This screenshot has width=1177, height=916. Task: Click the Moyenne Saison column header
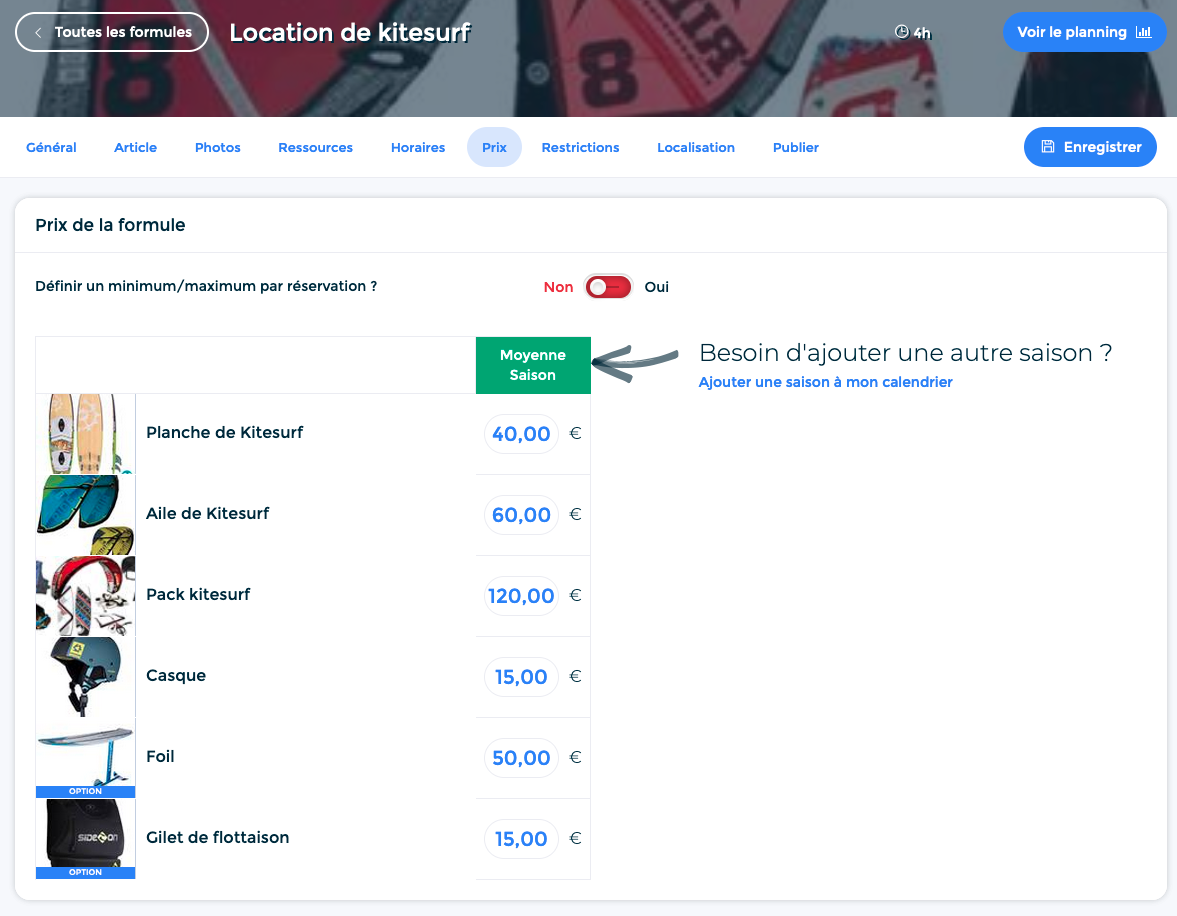pyautogui.click(x=533, y=365)
